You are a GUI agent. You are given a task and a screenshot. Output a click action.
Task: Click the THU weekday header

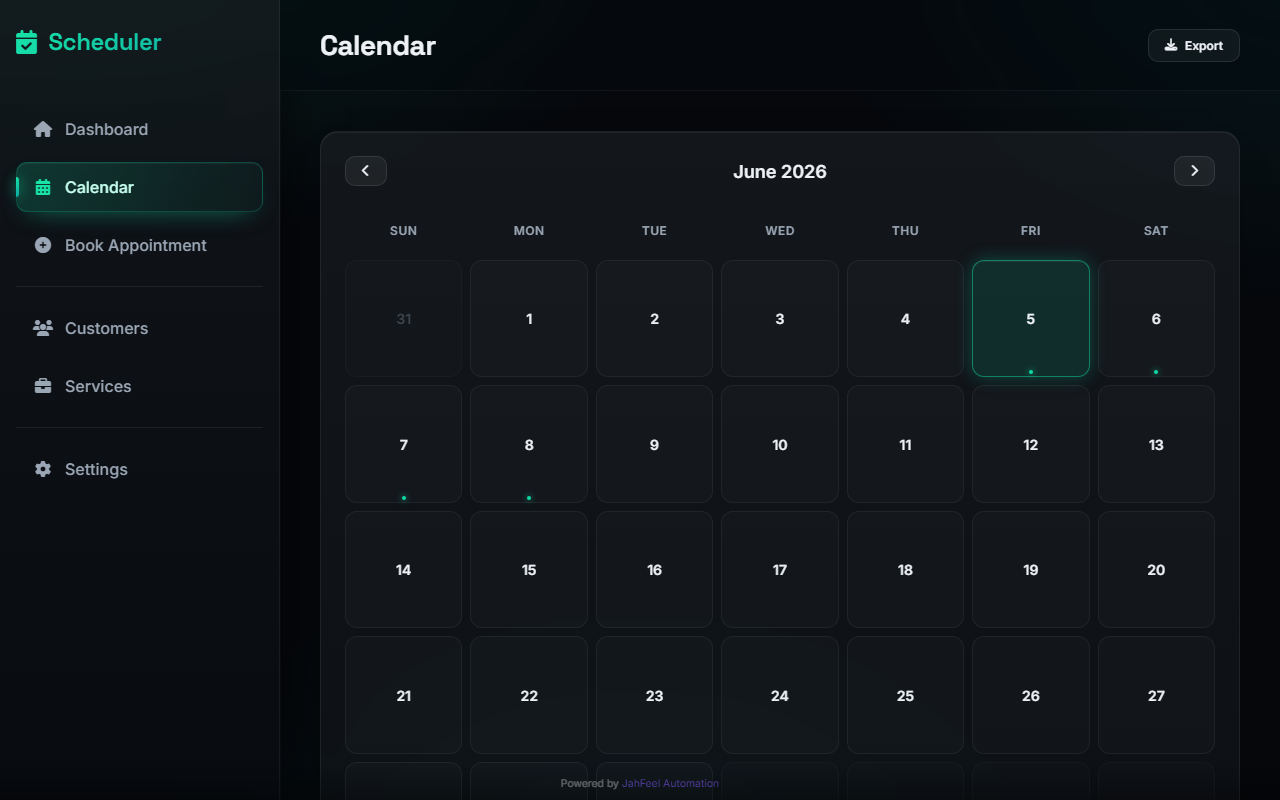pos(905,231)
